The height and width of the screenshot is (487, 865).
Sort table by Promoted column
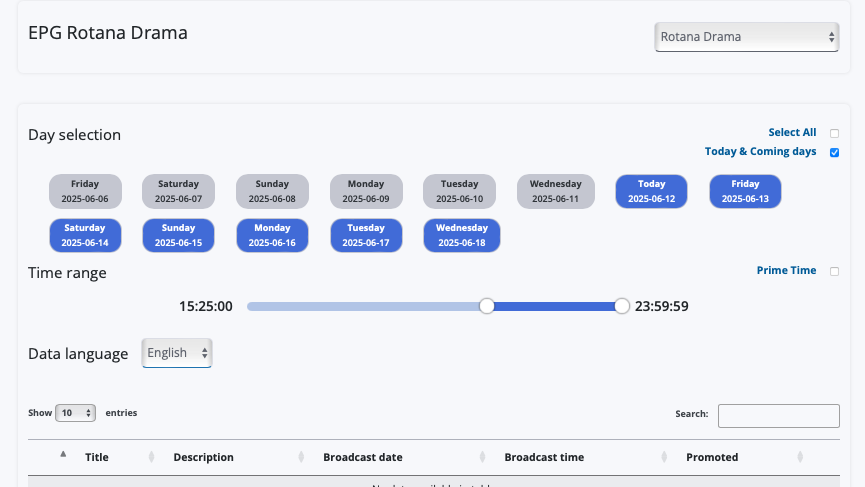(712, 457)
